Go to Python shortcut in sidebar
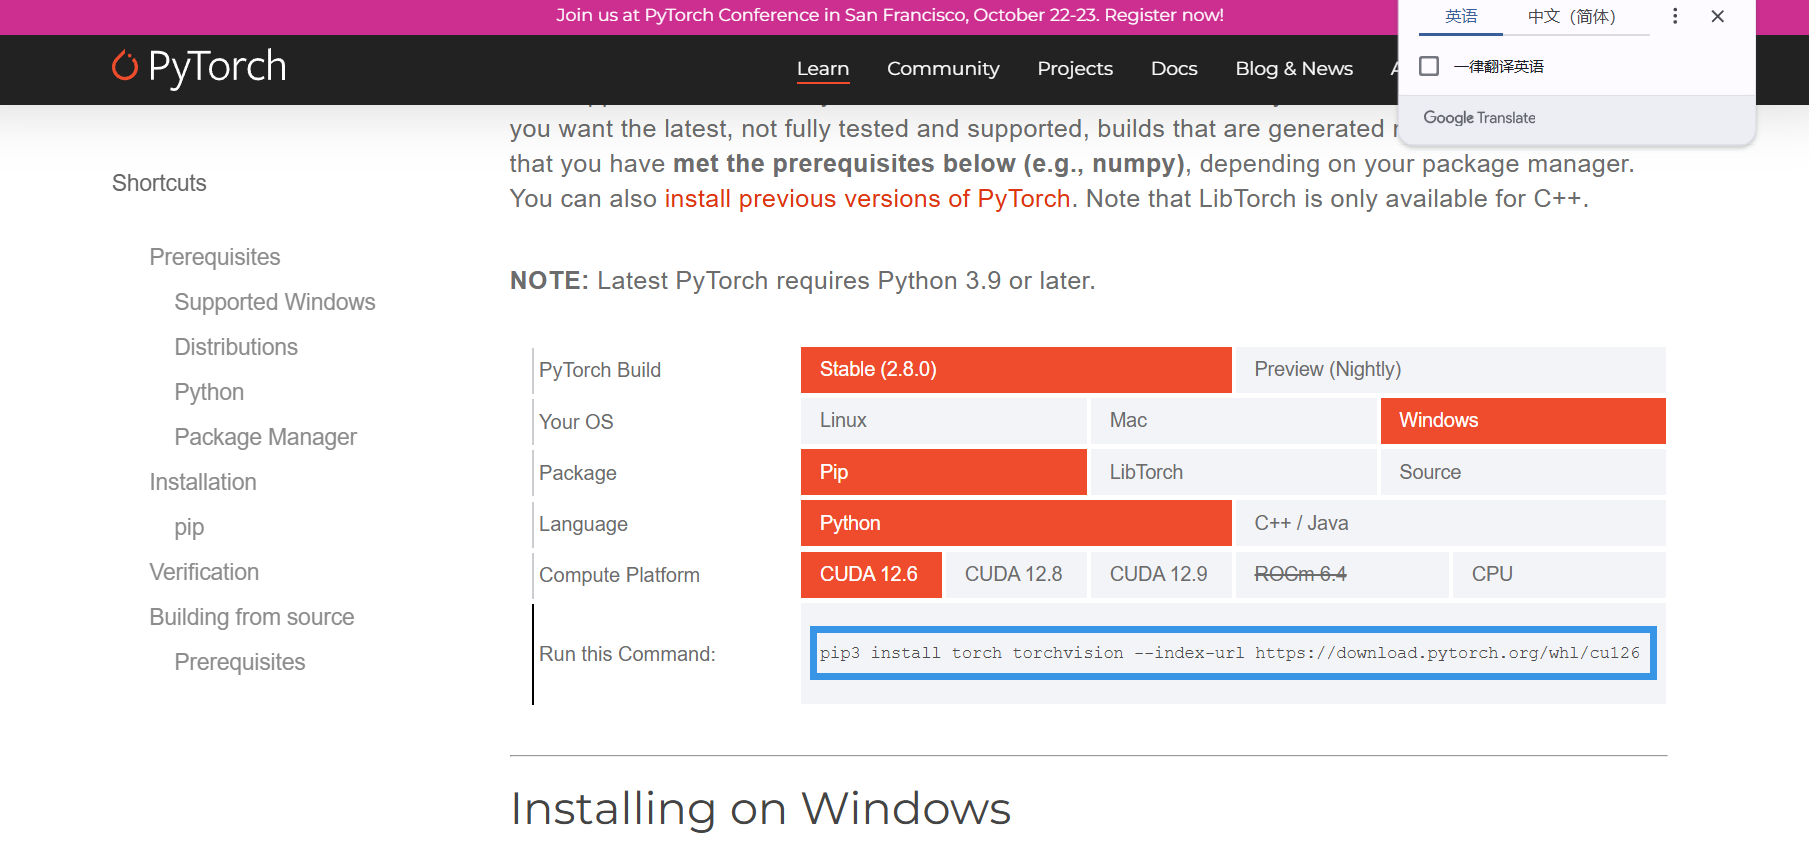This screenshot has width=1809, height=844. tap(209, 392)
